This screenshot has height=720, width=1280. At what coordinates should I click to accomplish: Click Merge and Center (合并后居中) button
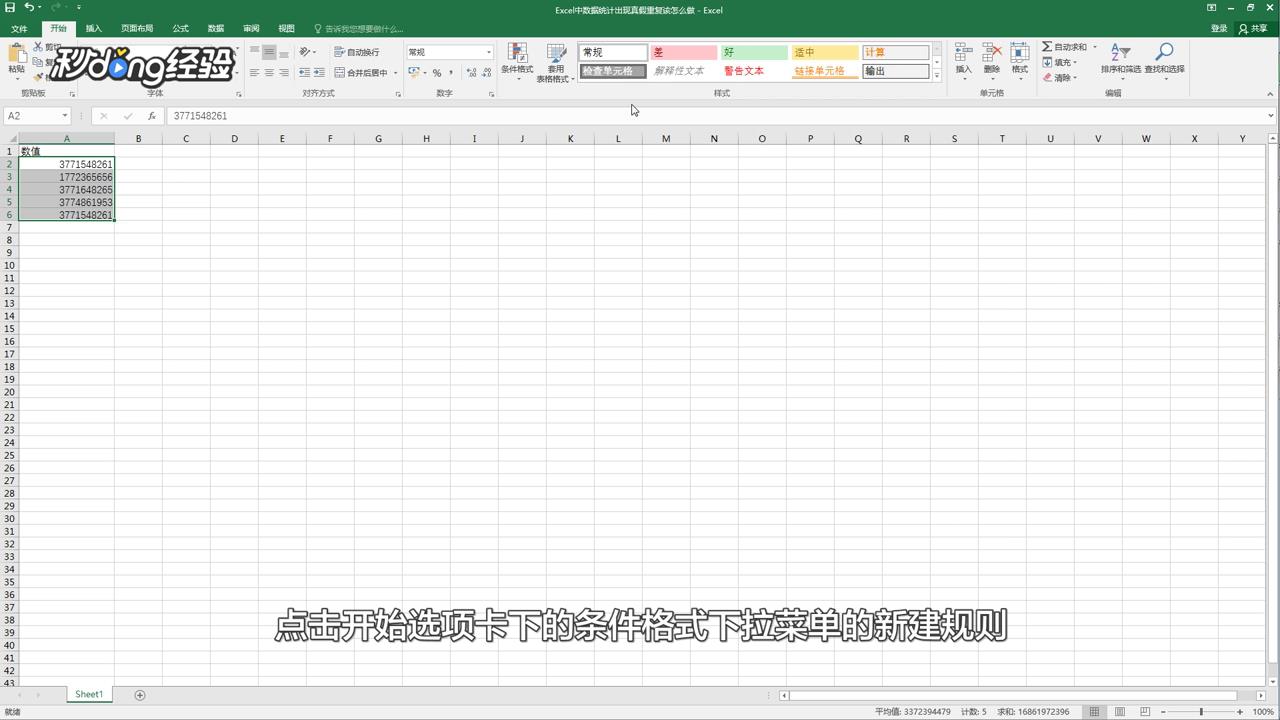click(361, 73)
